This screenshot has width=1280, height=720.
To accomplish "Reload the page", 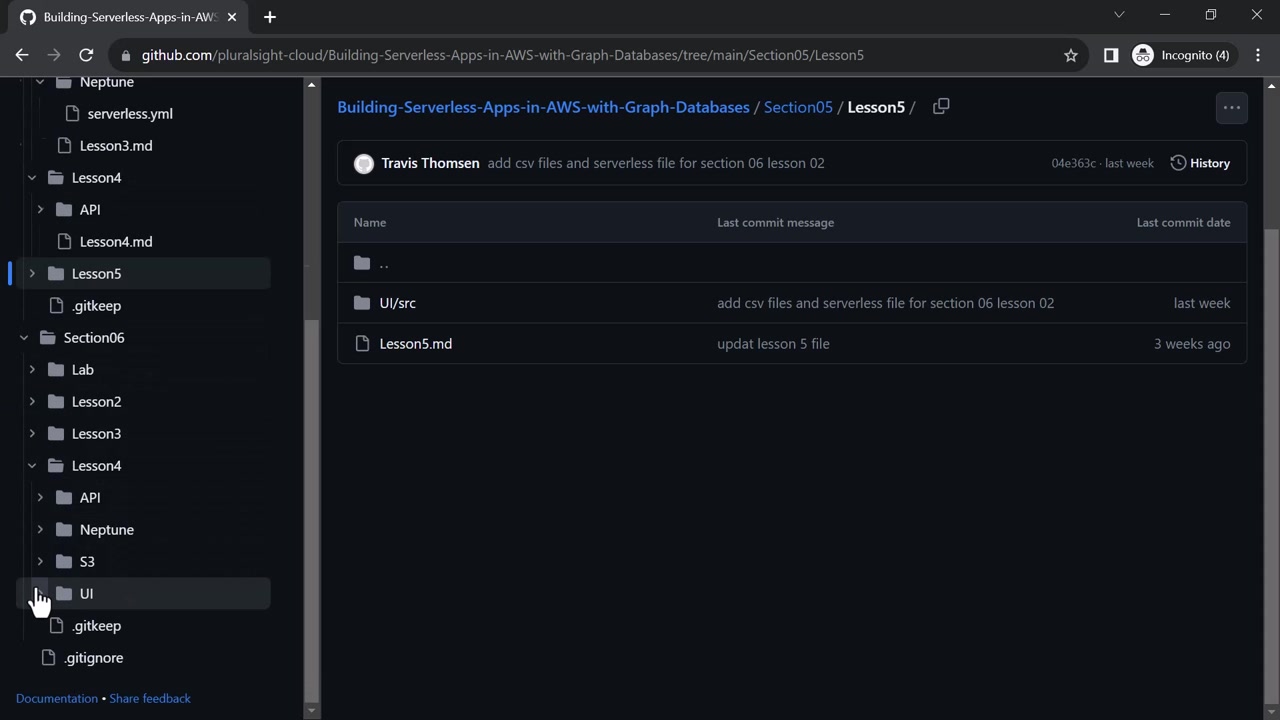I will (x=86, y=55).
